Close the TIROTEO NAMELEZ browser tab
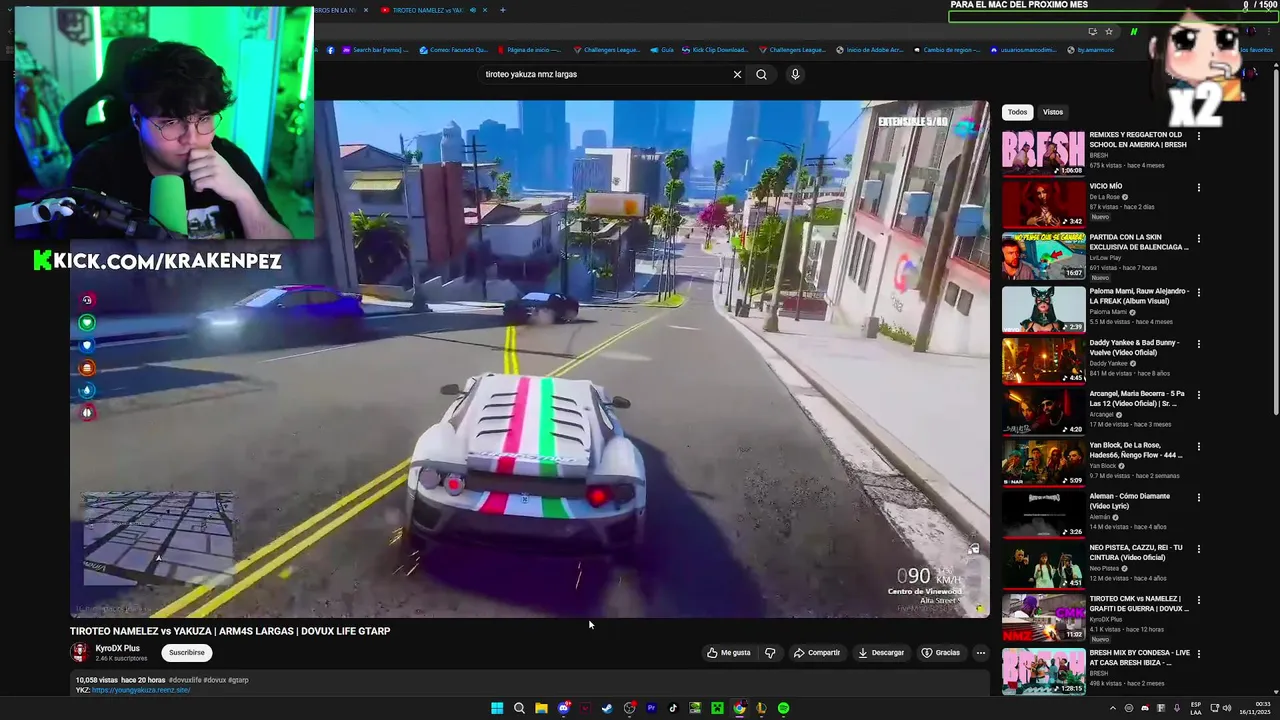 (x=485, y=10)
